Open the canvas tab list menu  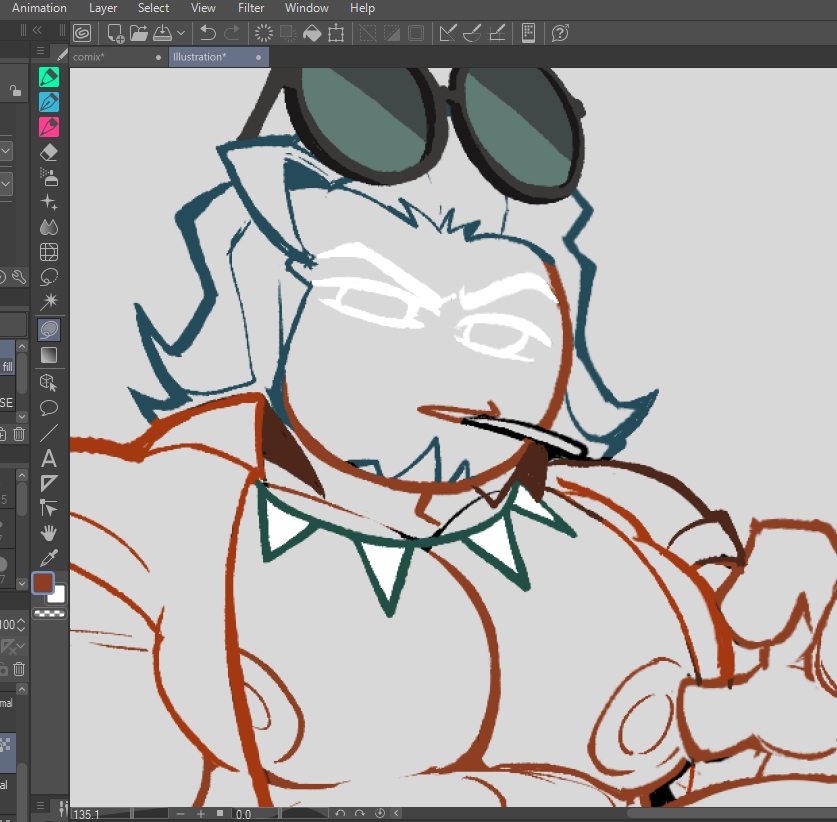(41, 52)
